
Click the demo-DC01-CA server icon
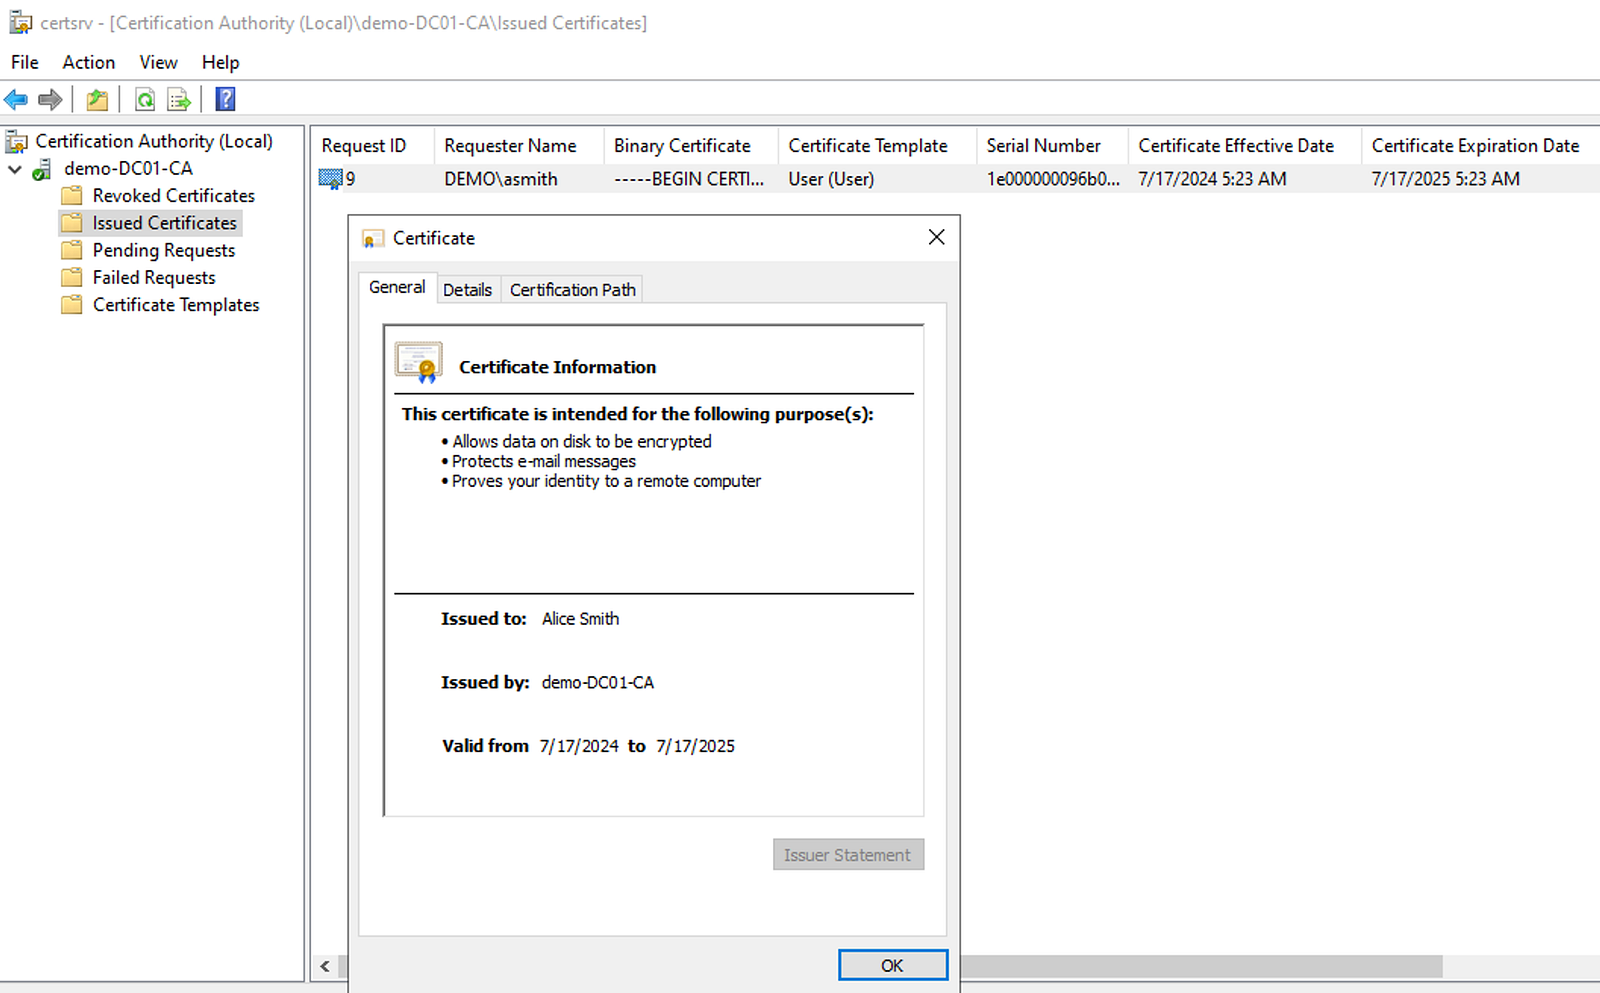pyautogui.click(x=42, y=169)
